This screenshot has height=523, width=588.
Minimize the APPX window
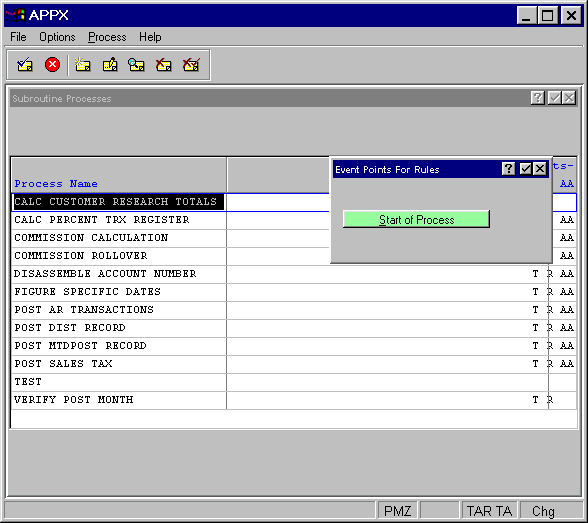coord(526,16)
